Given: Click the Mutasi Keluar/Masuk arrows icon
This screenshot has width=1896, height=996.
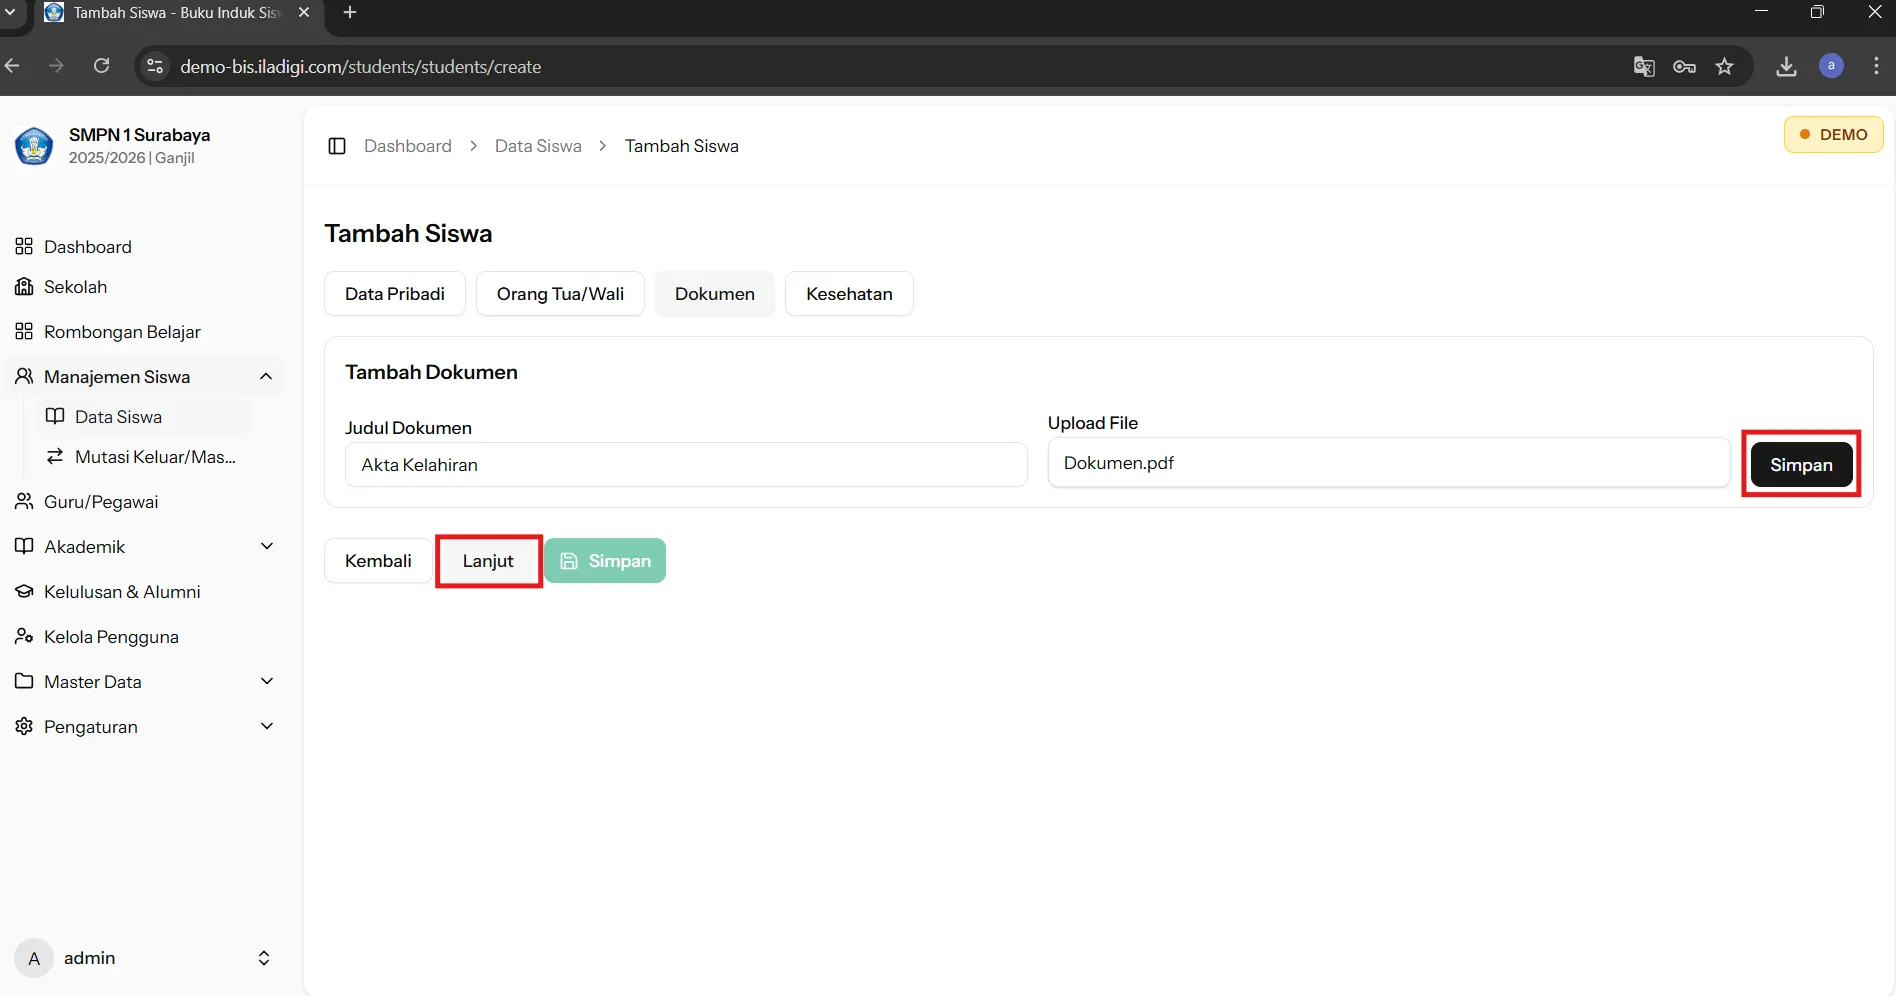Looking at the screenshot, I should [x=55, y=456].
